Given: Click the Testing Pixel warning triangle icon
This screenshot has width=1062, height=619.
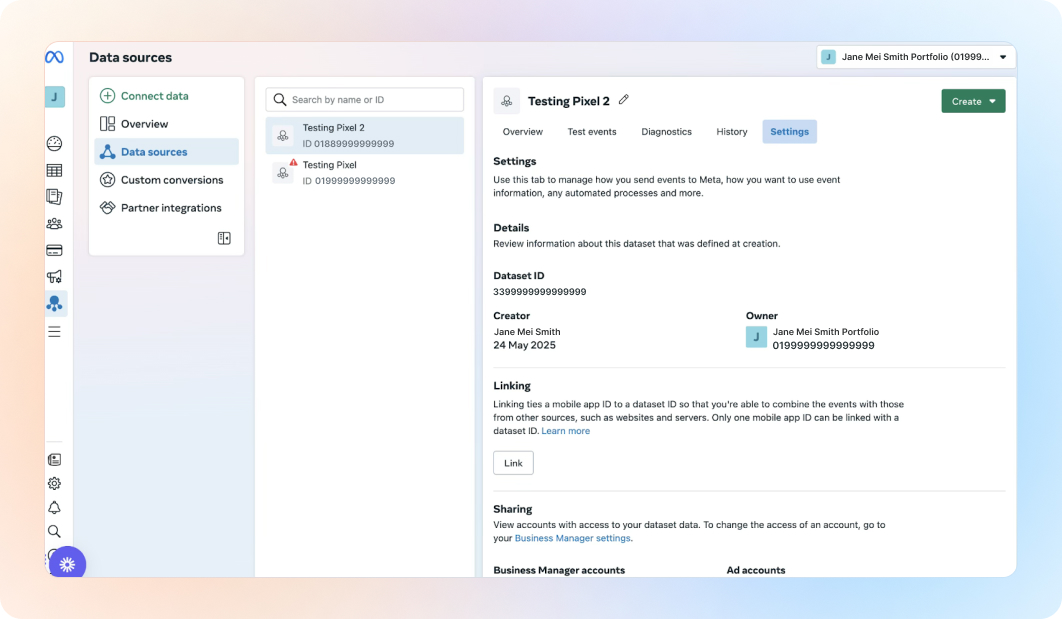Looking at the screenshot, I should pyautogui.click(x=293, y=163).
